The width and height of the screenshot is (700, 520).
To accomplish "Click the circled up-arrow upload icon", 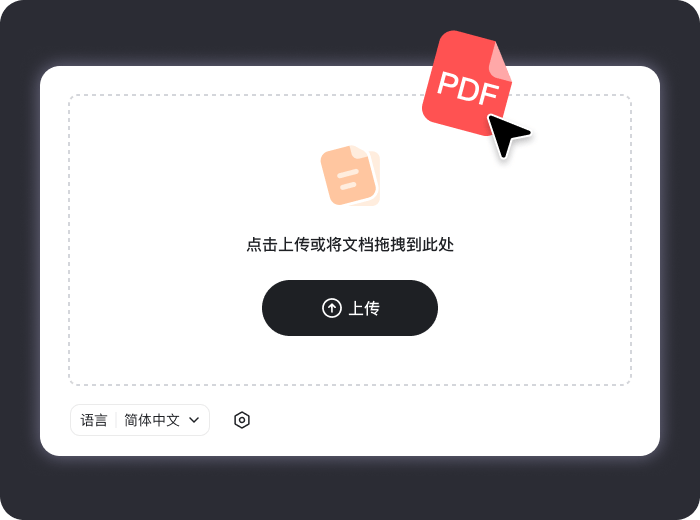I will [332, 308].
